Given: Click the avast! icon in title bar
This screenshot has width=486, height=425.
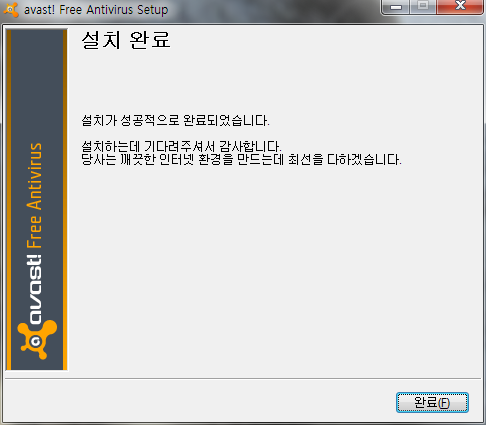Looking at the screenshot, I should coord(11,10).
